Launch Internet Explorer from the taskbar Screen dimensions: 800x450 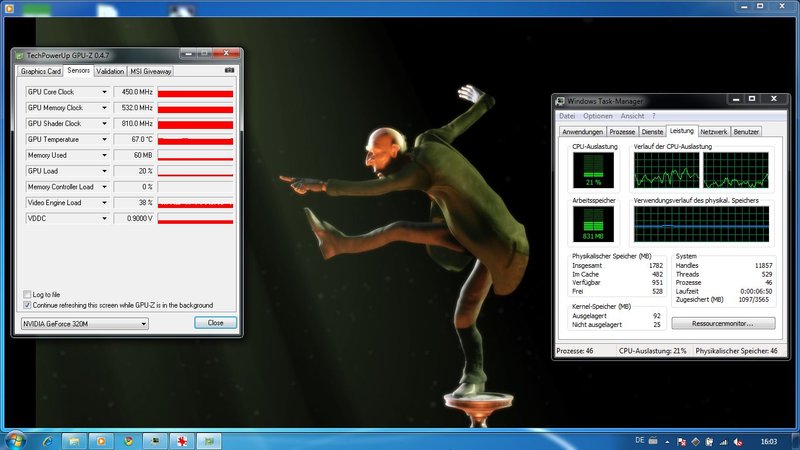47,441
